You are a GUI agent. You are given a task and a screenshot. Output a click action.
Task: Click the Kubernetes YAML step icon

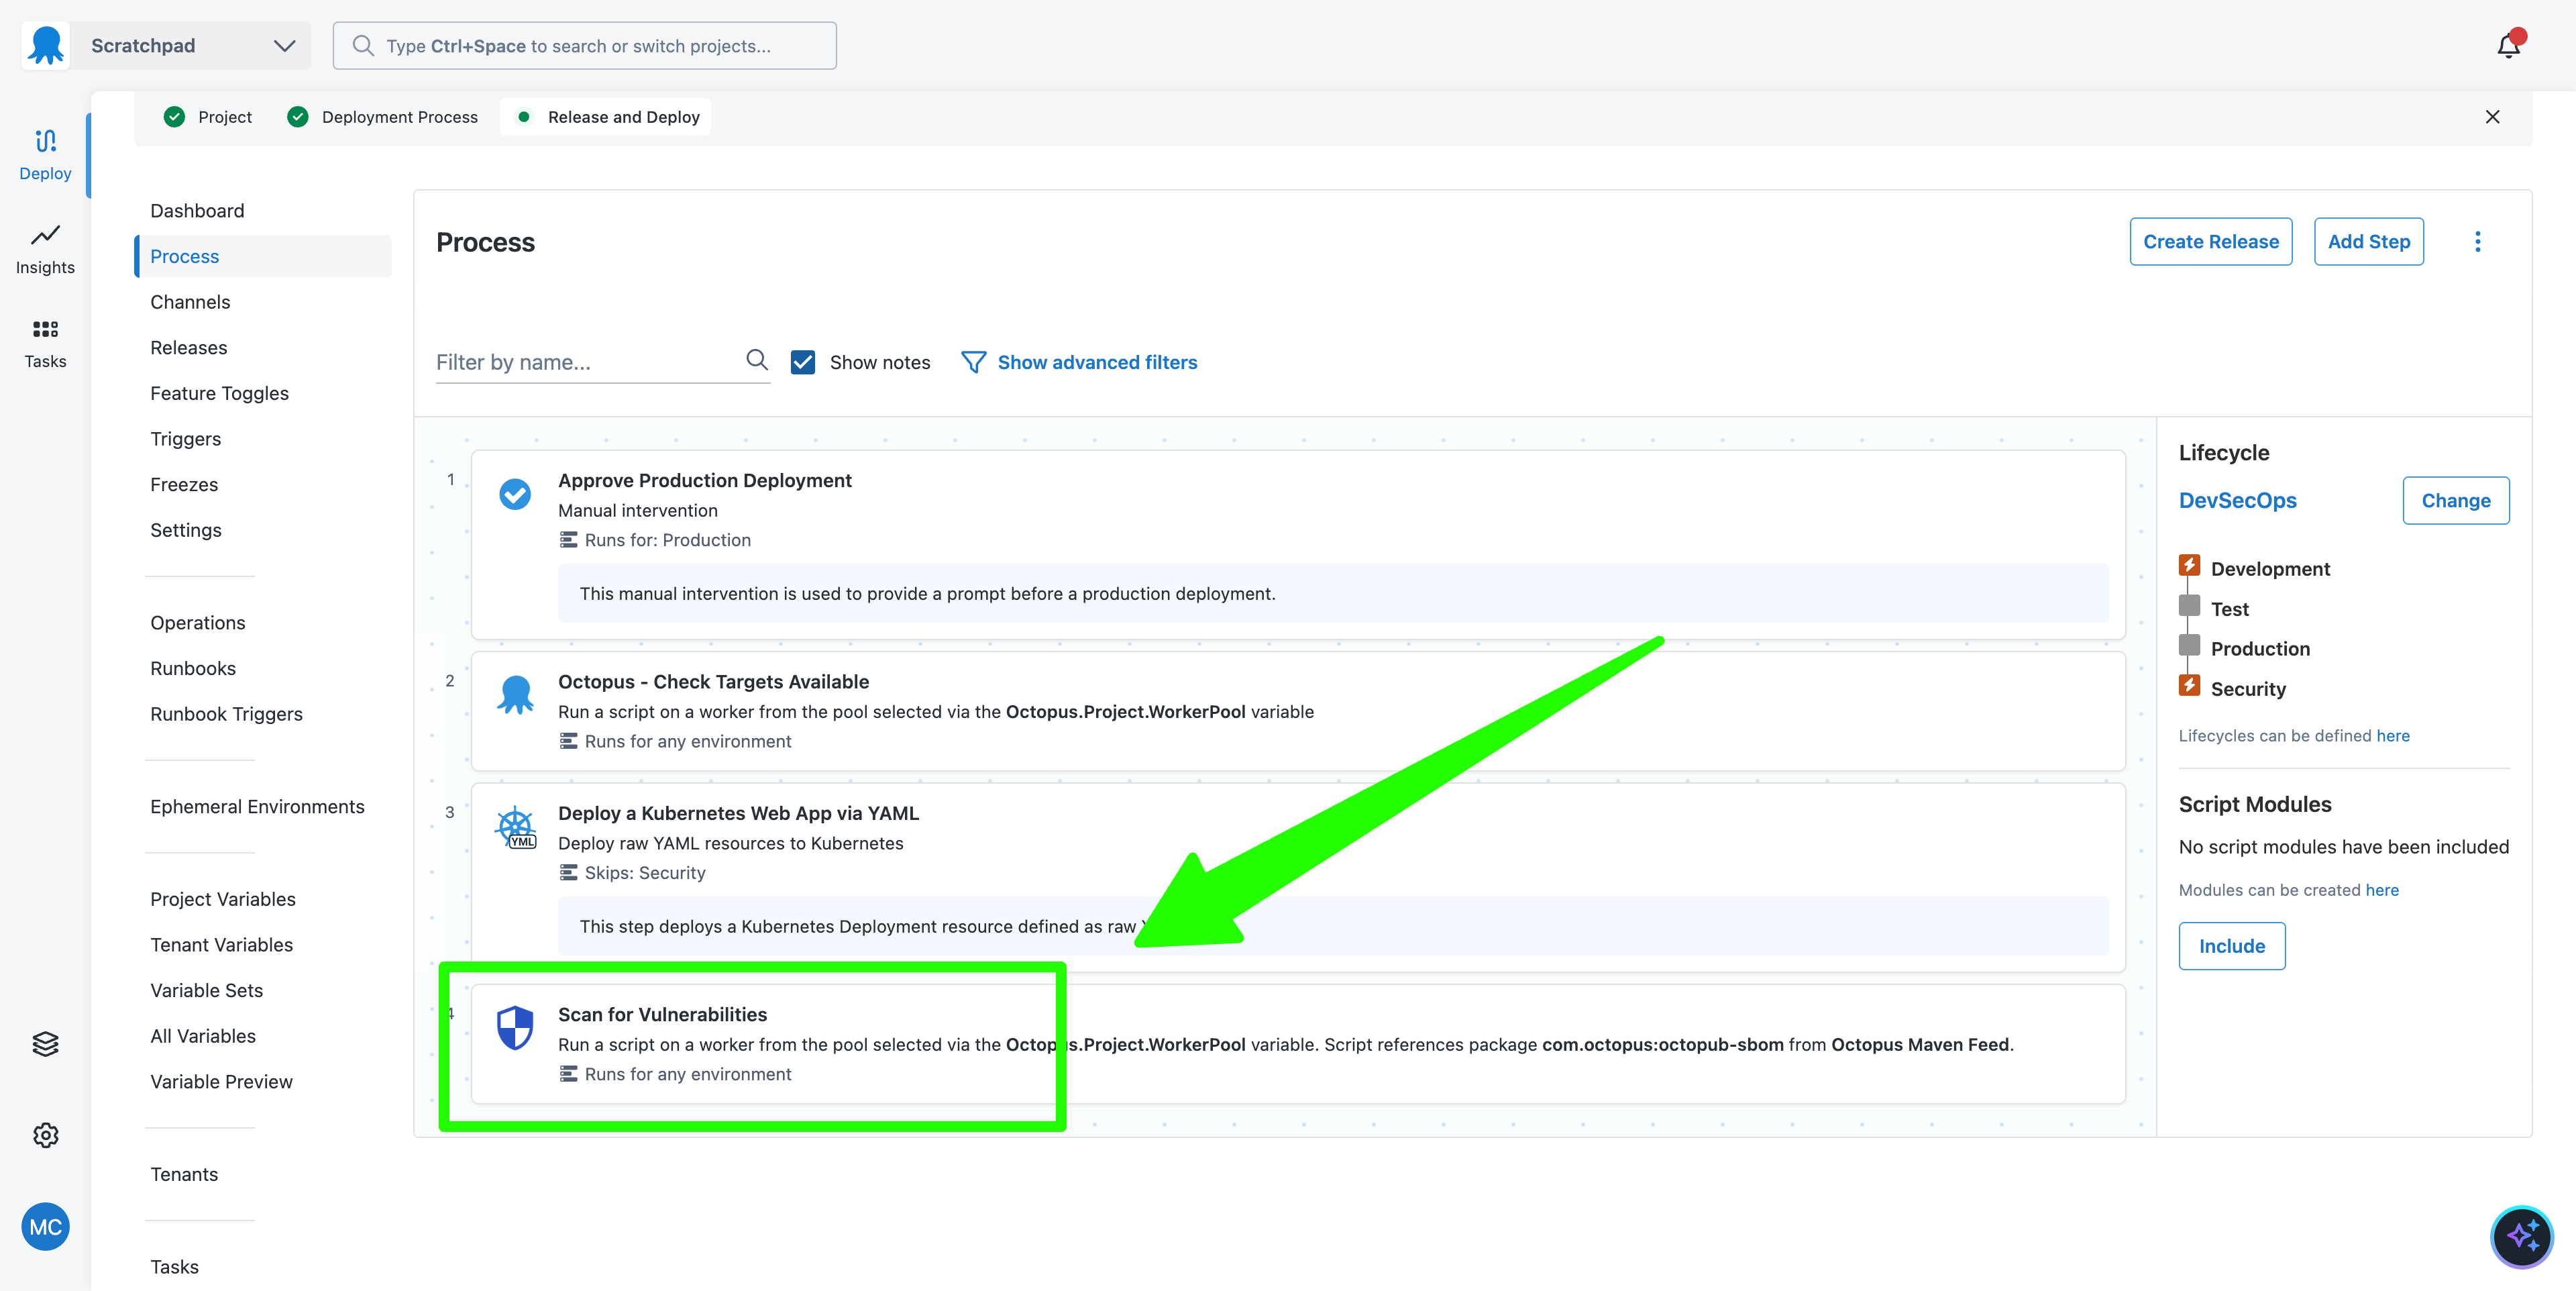coord(516,825)
